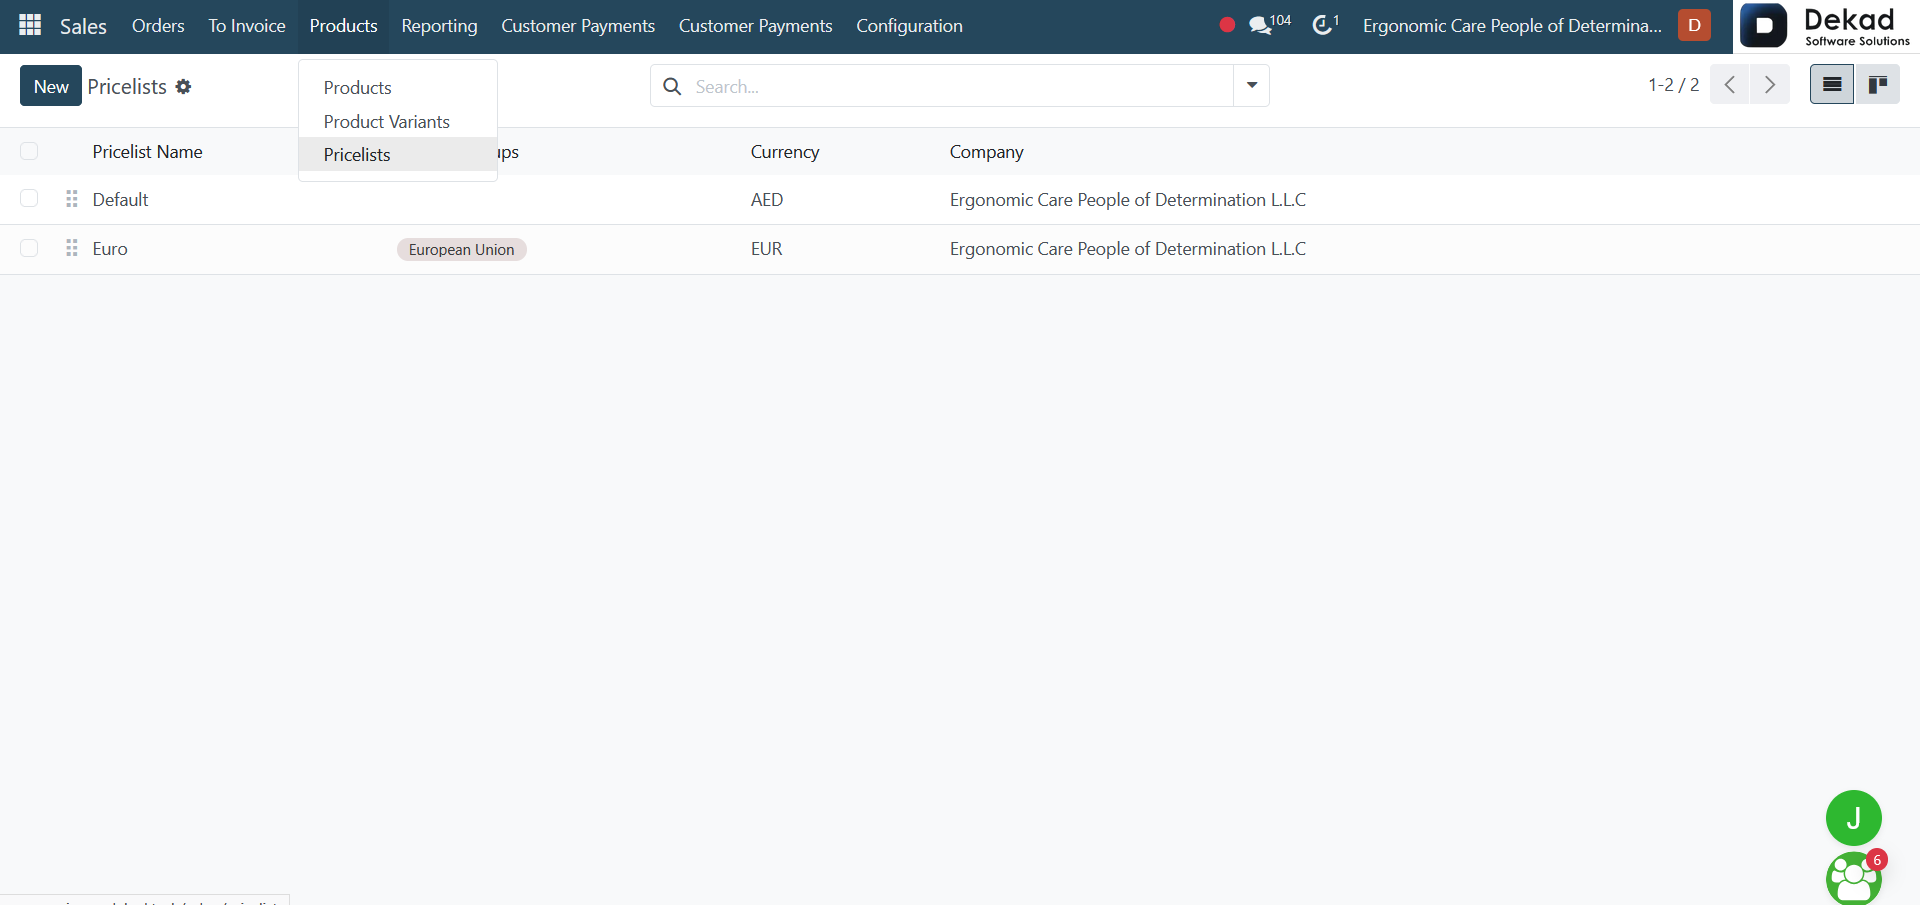Viewport: 1920px width, 905px height.
Task: Click the EUR currency cell
Action: (x=767, y=249)
